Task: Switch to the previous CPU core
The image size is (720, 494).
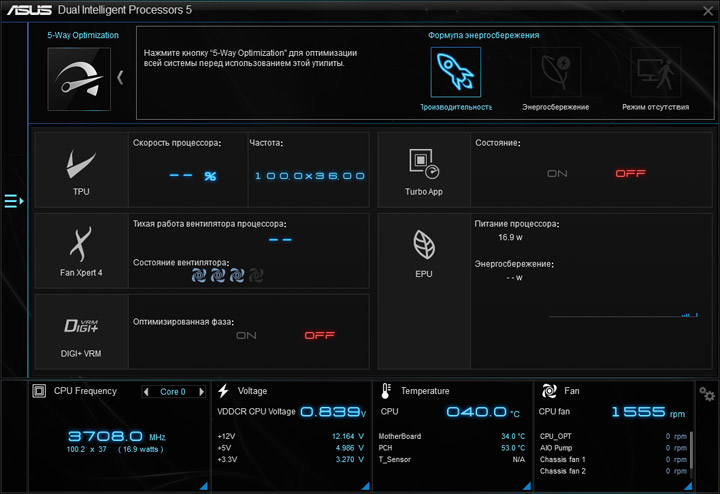Action: 146,392
